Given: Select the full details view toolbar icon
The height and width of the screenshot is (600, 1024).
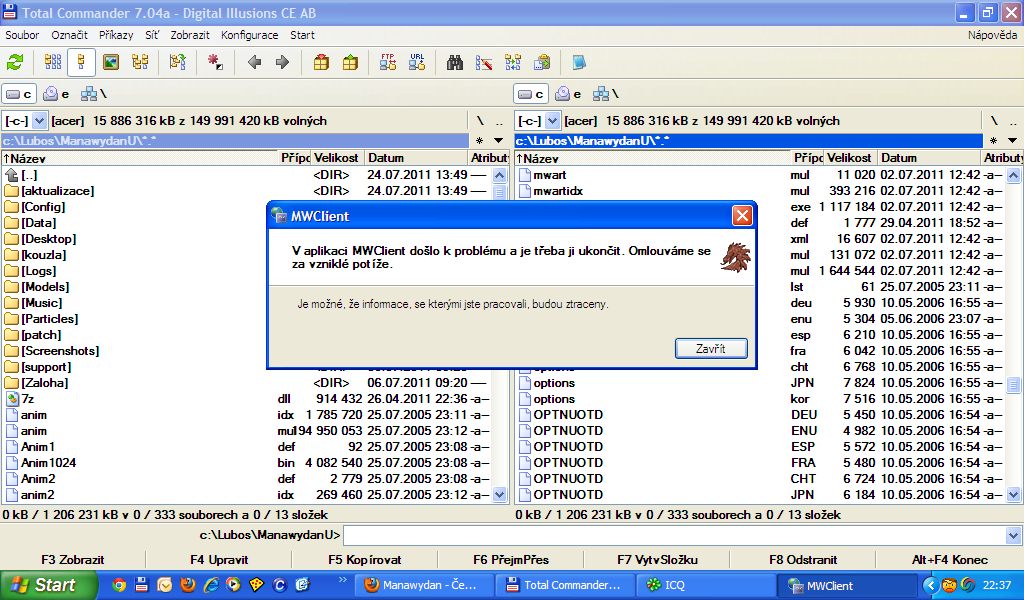Looking at the screenshot, I should [82, 63].
